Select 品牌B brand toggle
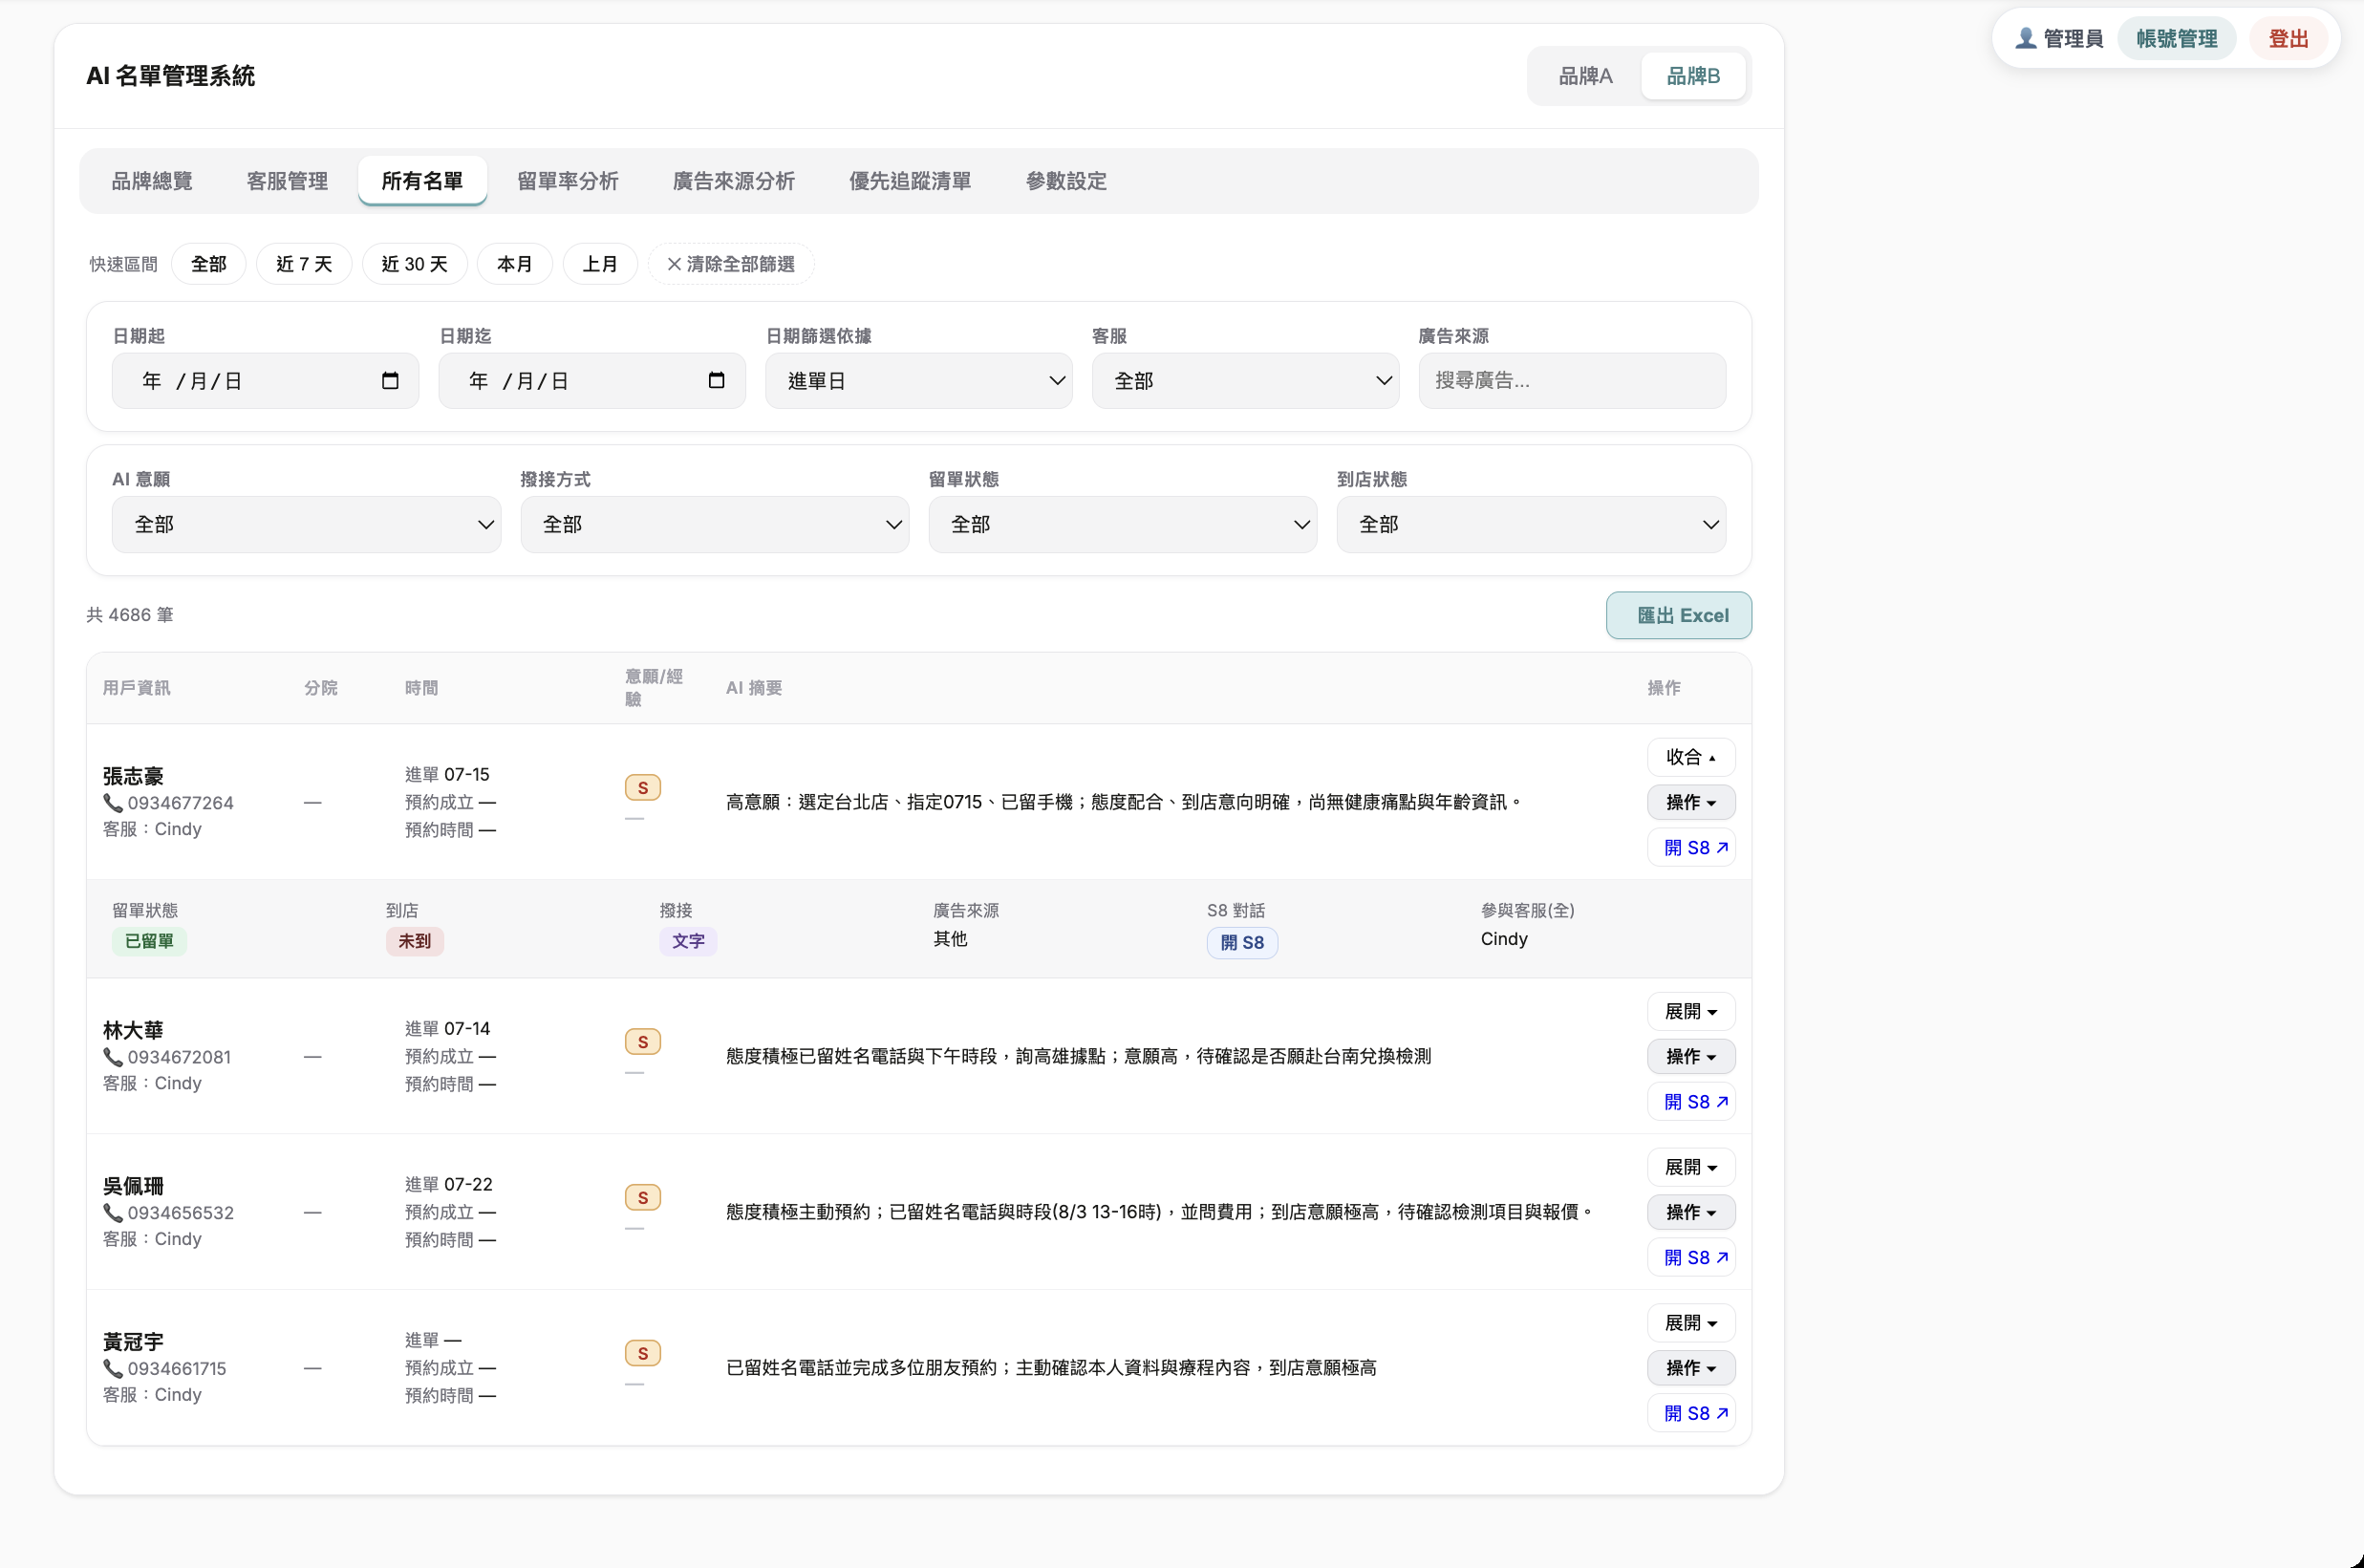This screenshot has width=2364, height=1568. tap(1693, 76)
